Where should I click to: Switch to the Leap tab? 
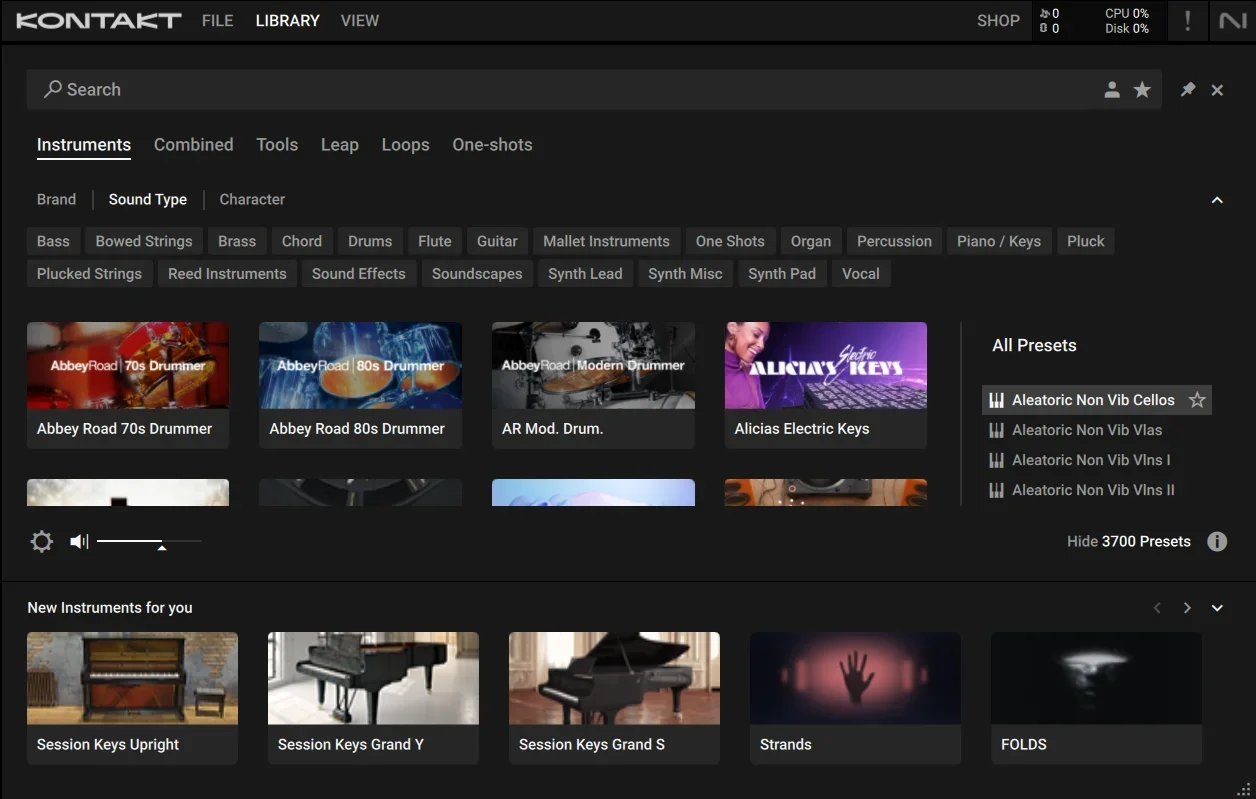[x=340, y=145]
